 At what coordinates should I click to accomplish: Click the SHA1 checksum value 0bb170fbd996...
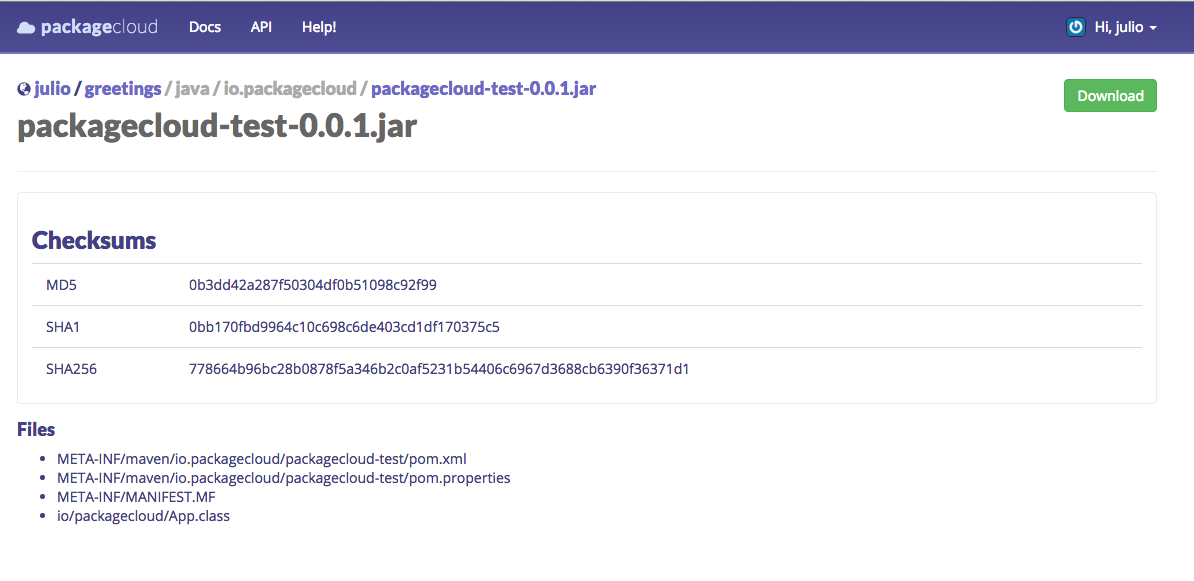(x=344, y=327)
